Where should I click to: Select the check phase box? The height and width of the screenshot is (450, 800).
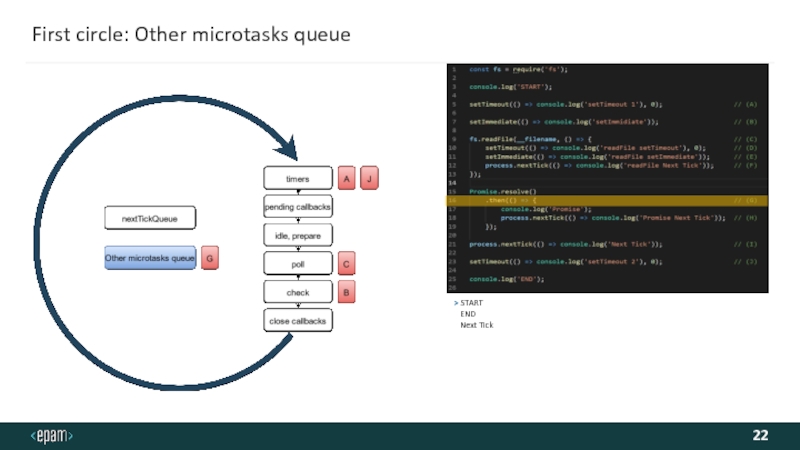[297, 292]
